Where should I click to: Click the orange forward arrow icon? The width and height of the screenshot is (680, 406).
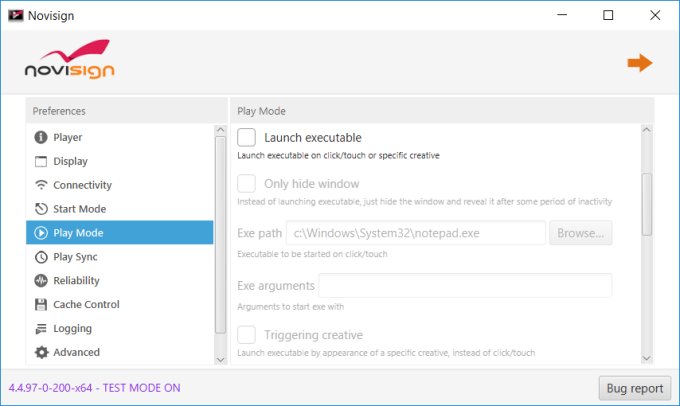point(640,63)
